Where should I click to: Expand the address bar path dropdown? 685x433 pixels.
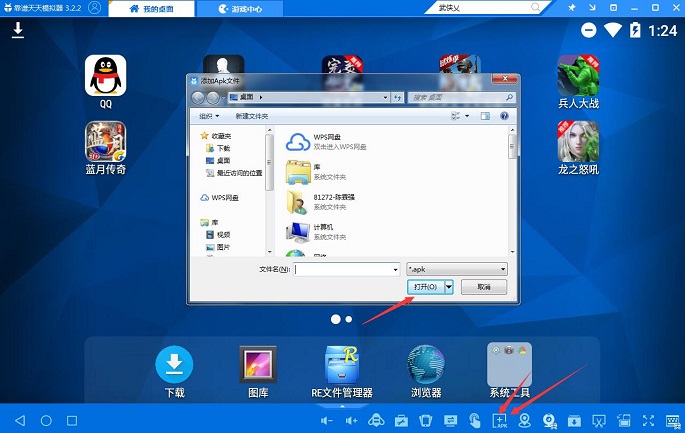(385, 97)
